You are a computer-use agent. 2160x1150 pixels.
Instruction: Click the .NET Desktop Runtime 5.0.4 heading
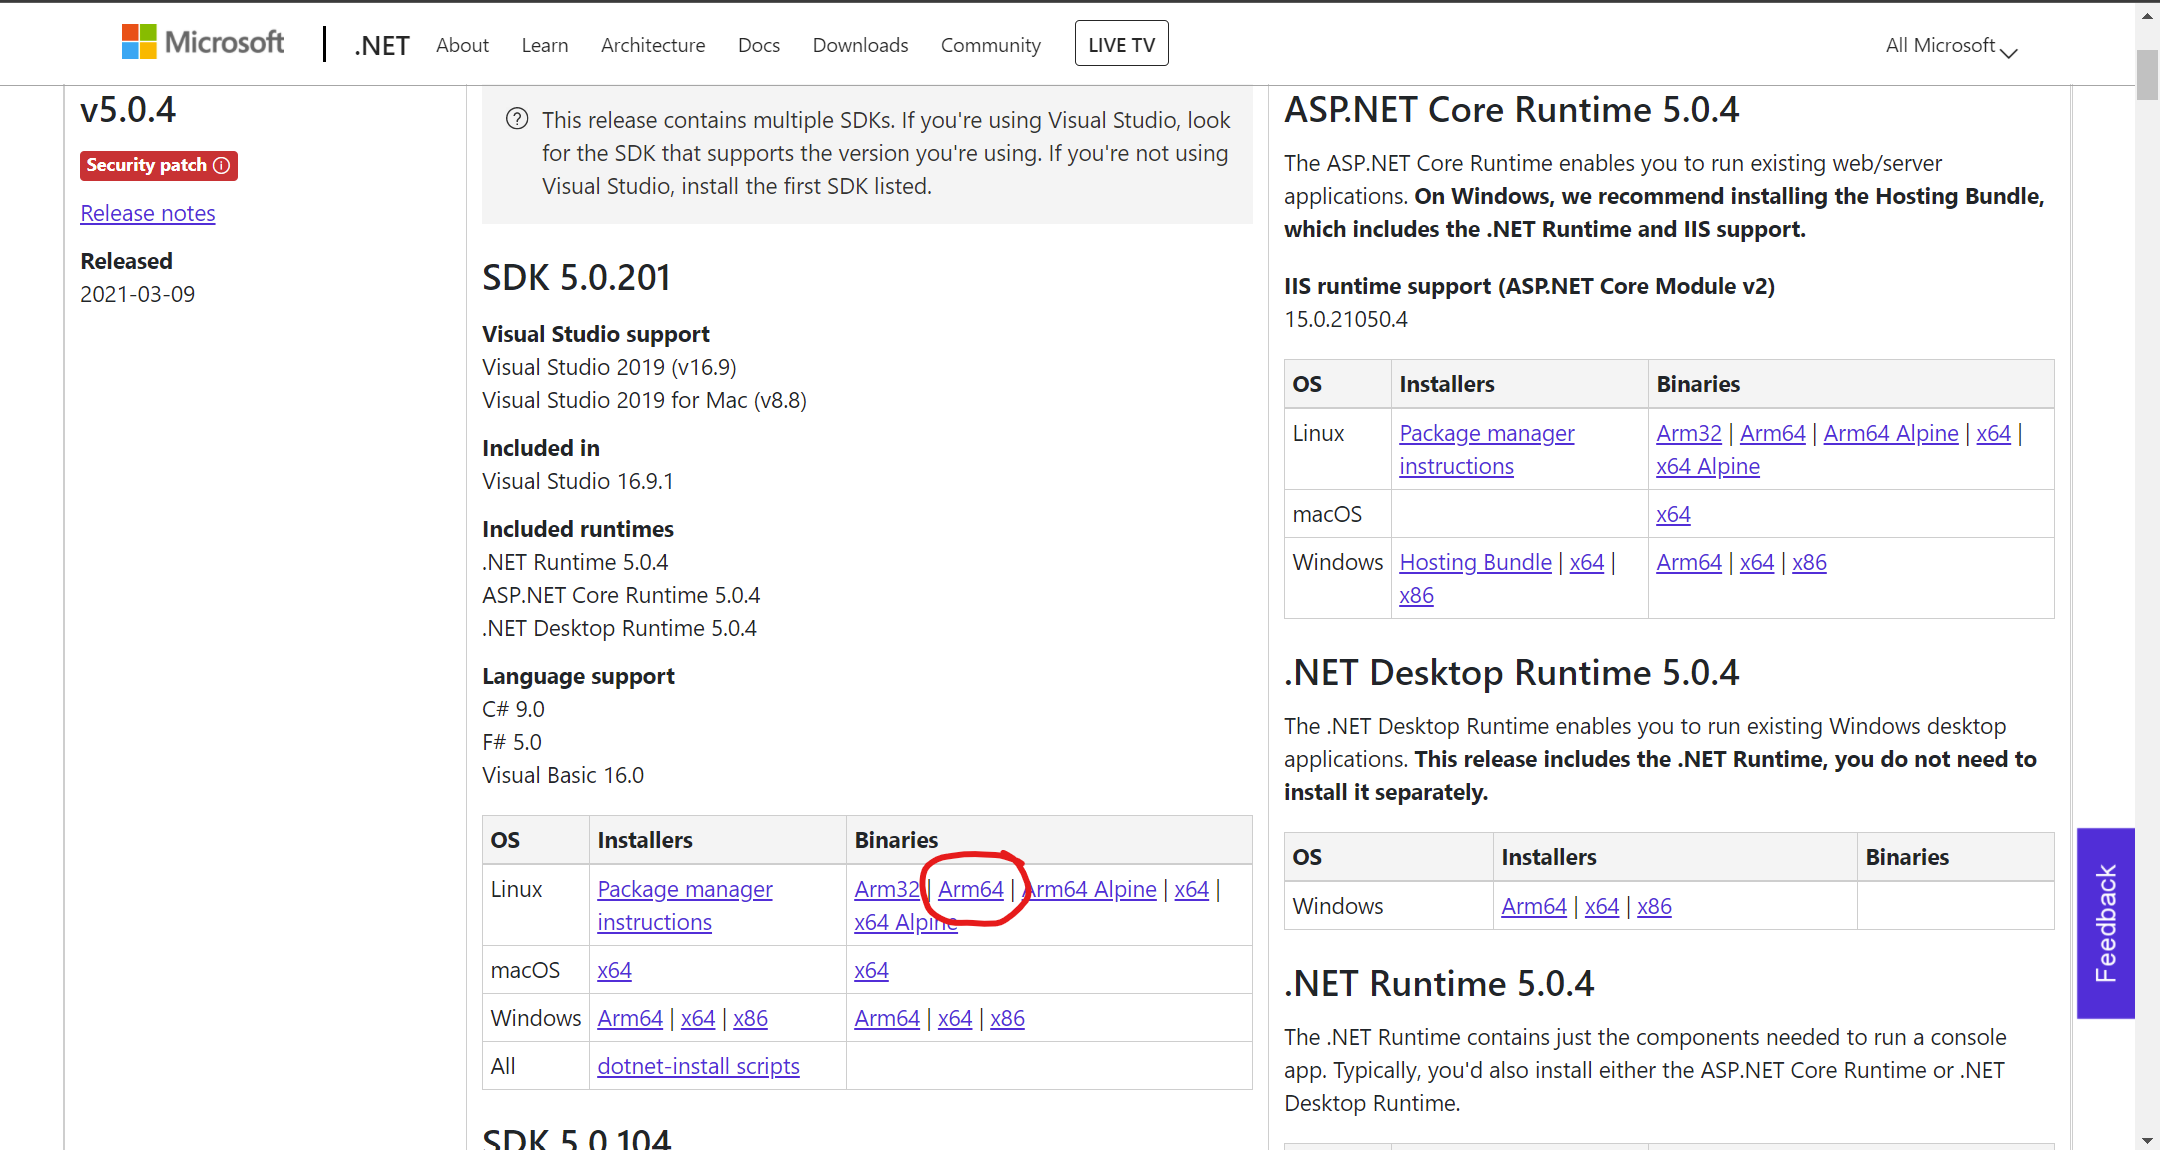(x=1511, y=672)
